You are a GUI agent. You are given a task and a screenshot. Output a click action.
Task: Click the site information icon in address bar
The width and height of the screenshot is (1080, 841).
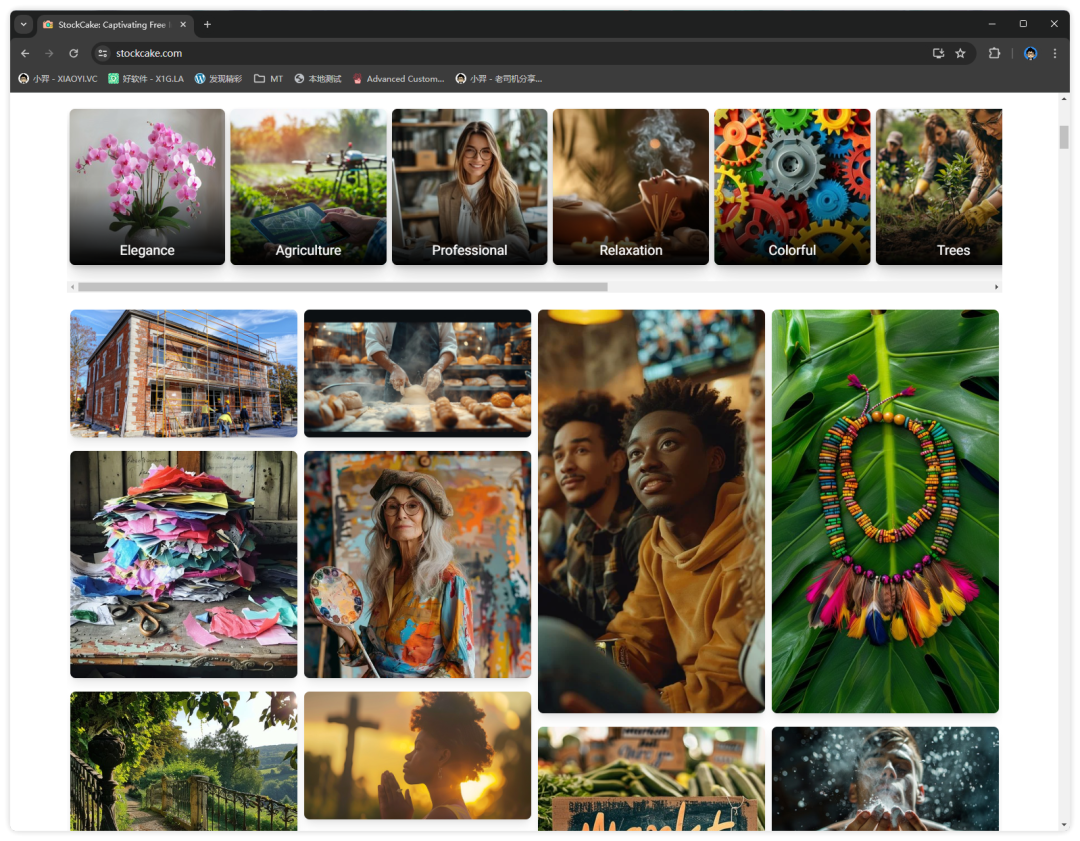pyautogui.click(x=102, y=53)
